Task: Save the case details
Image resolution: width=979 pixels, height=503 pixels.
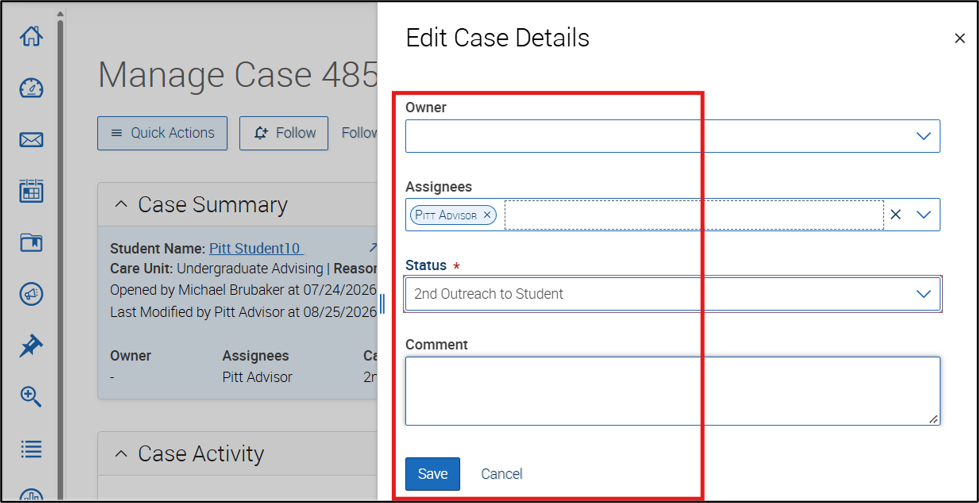Action: 433,474
